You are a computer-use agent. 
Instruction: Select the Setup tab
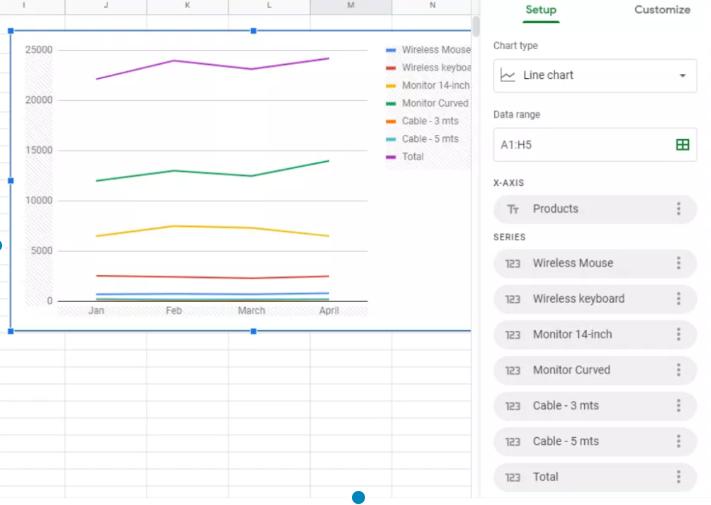pos(541,10)
